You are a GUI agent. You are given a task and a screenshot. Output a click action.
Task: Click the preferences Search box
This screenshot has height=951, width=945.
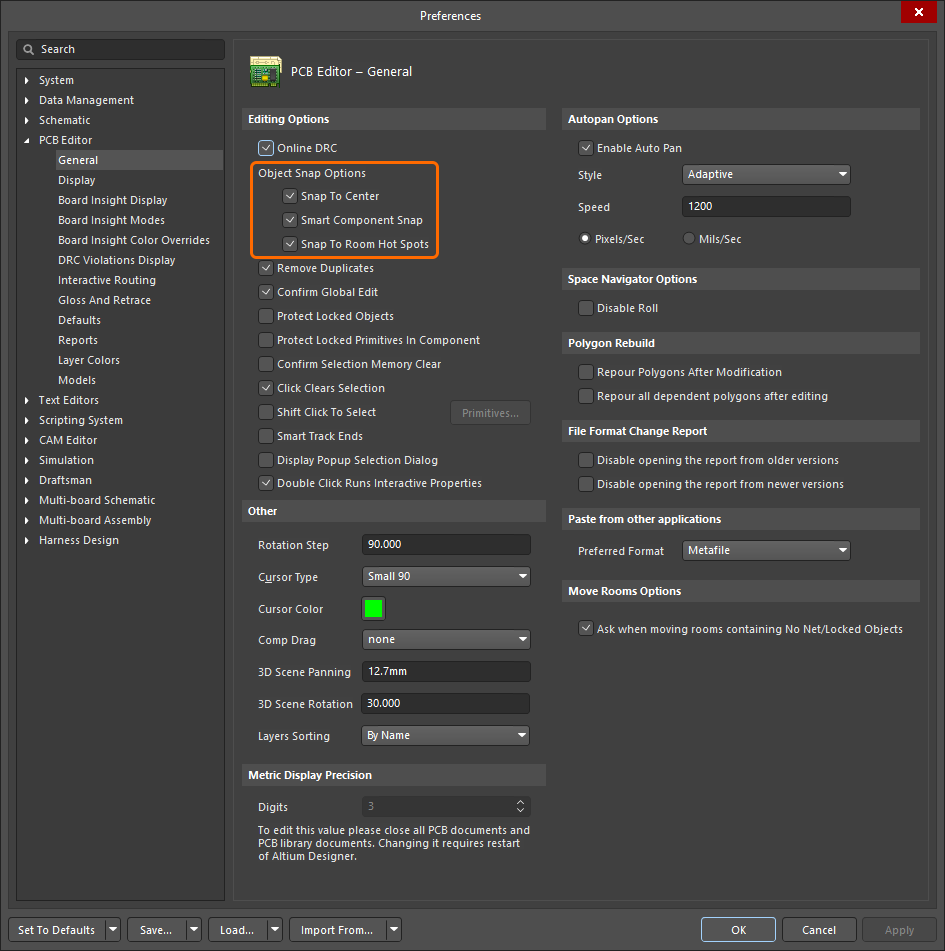point(121,50)
